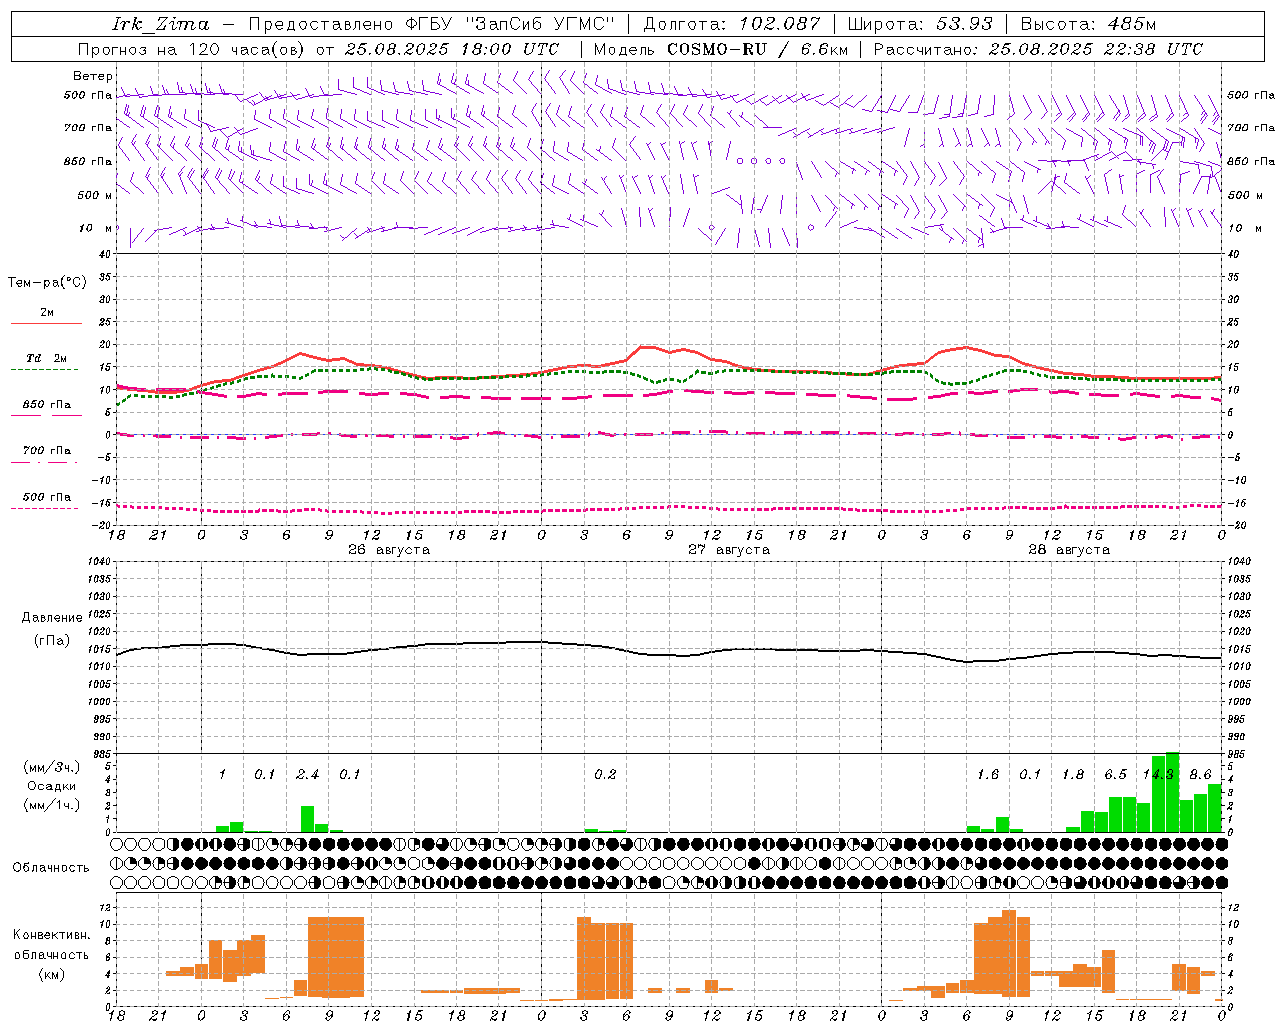The height and width of the screenshot is (1024, 1280).
Task: Click "700 гПа" entry in temperature legend
Action: click(x=46, y=451)
